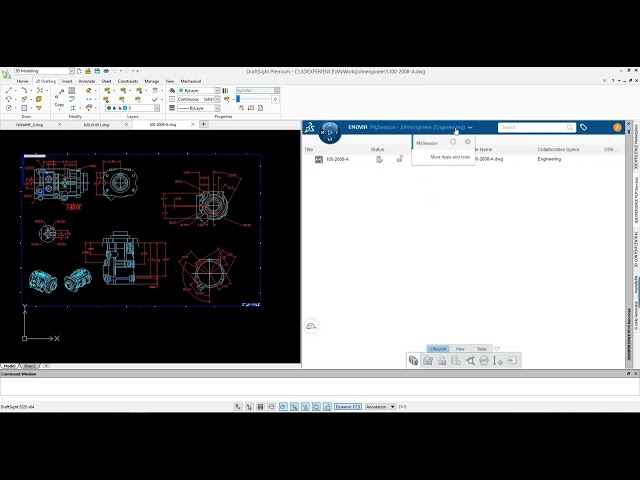Open the Continuous Solid line style dropdown

(x=217, y=99)
